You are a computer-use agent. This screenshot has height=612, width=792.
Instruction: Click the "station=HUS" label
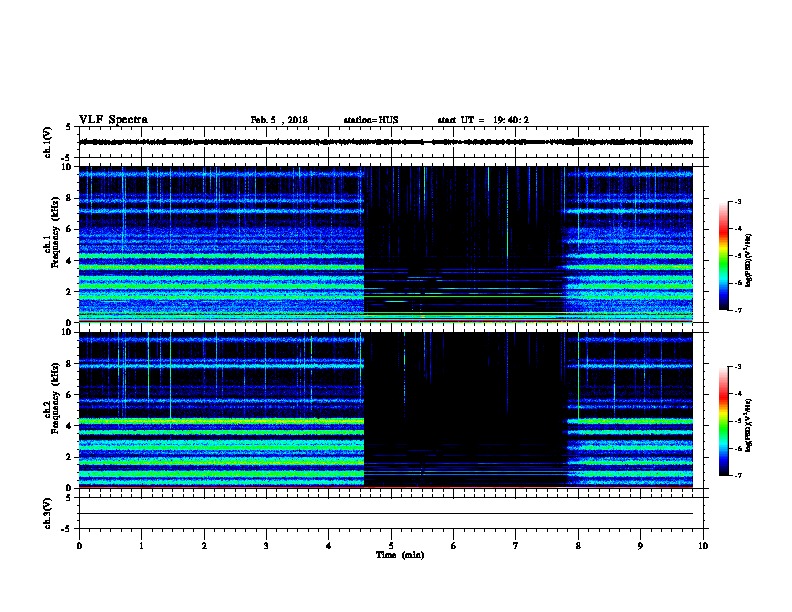click(x=371, y=120)
